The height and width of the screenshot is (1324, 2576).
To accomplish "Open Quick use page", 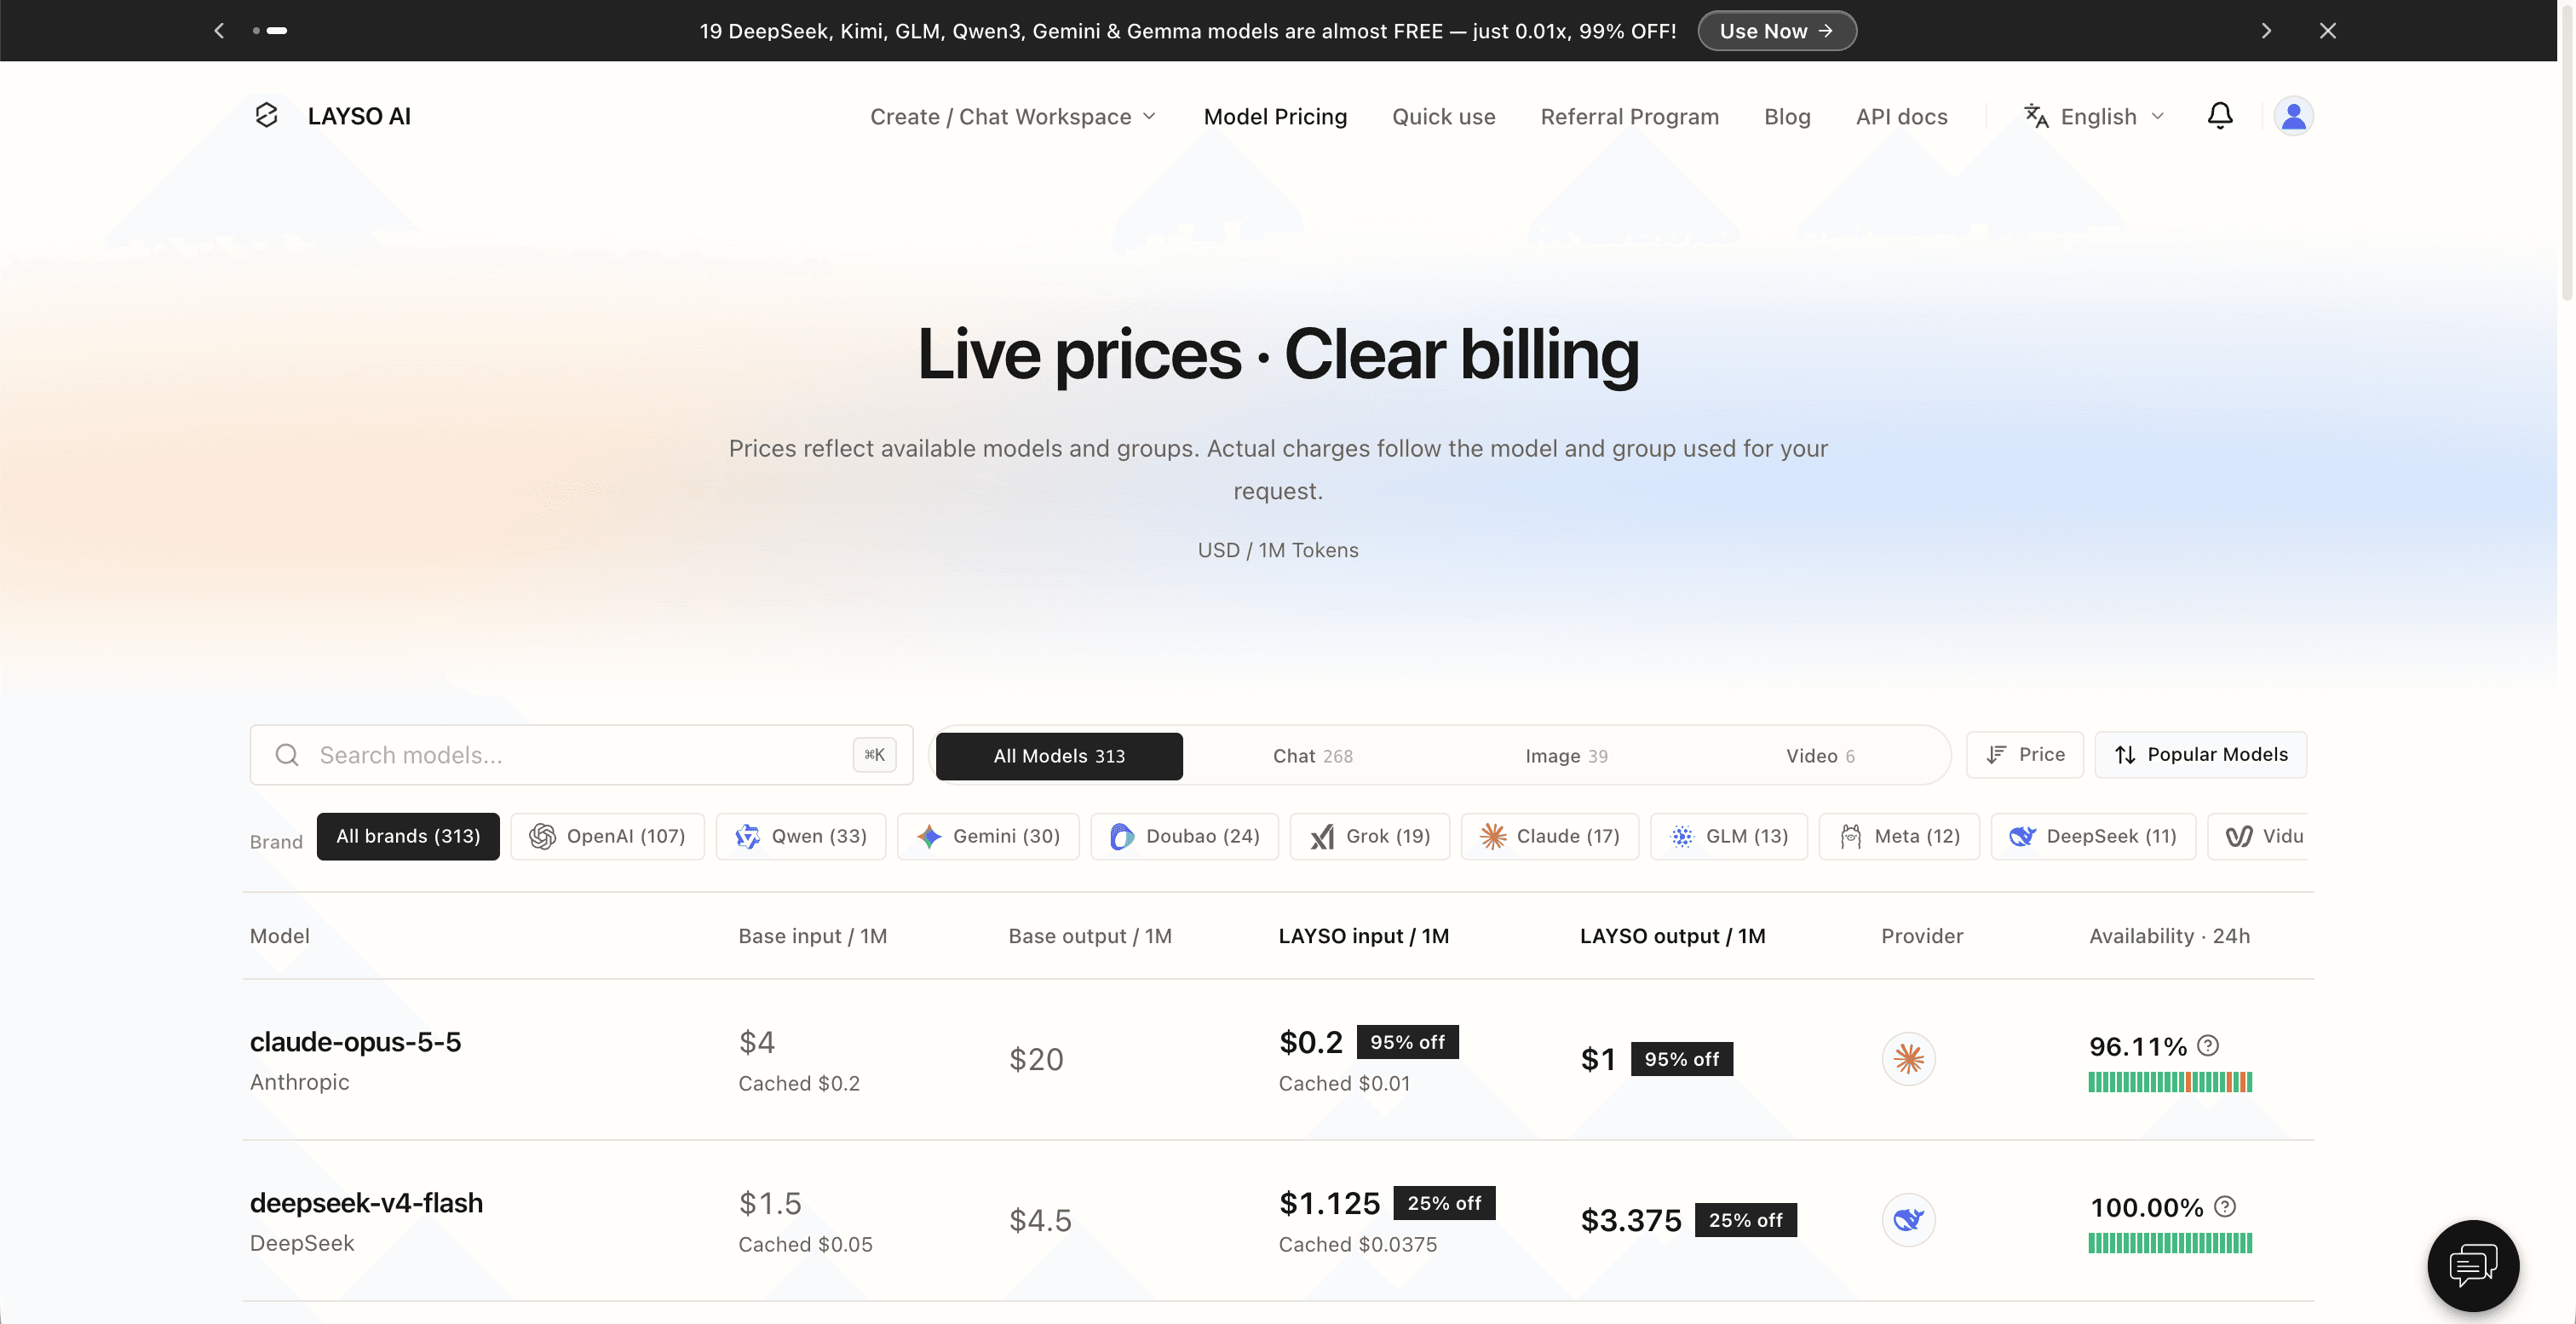I will coord(1443,117).
